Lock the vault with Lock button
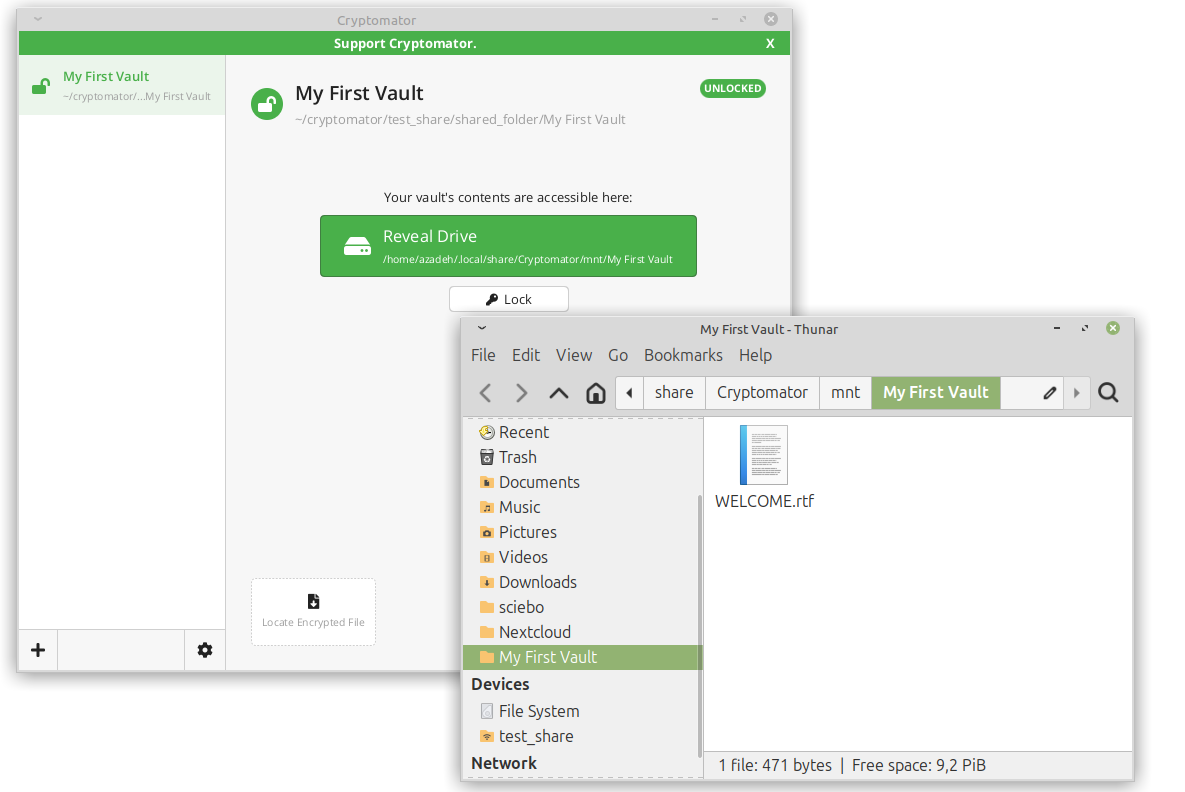 click(x=509, y=299)
